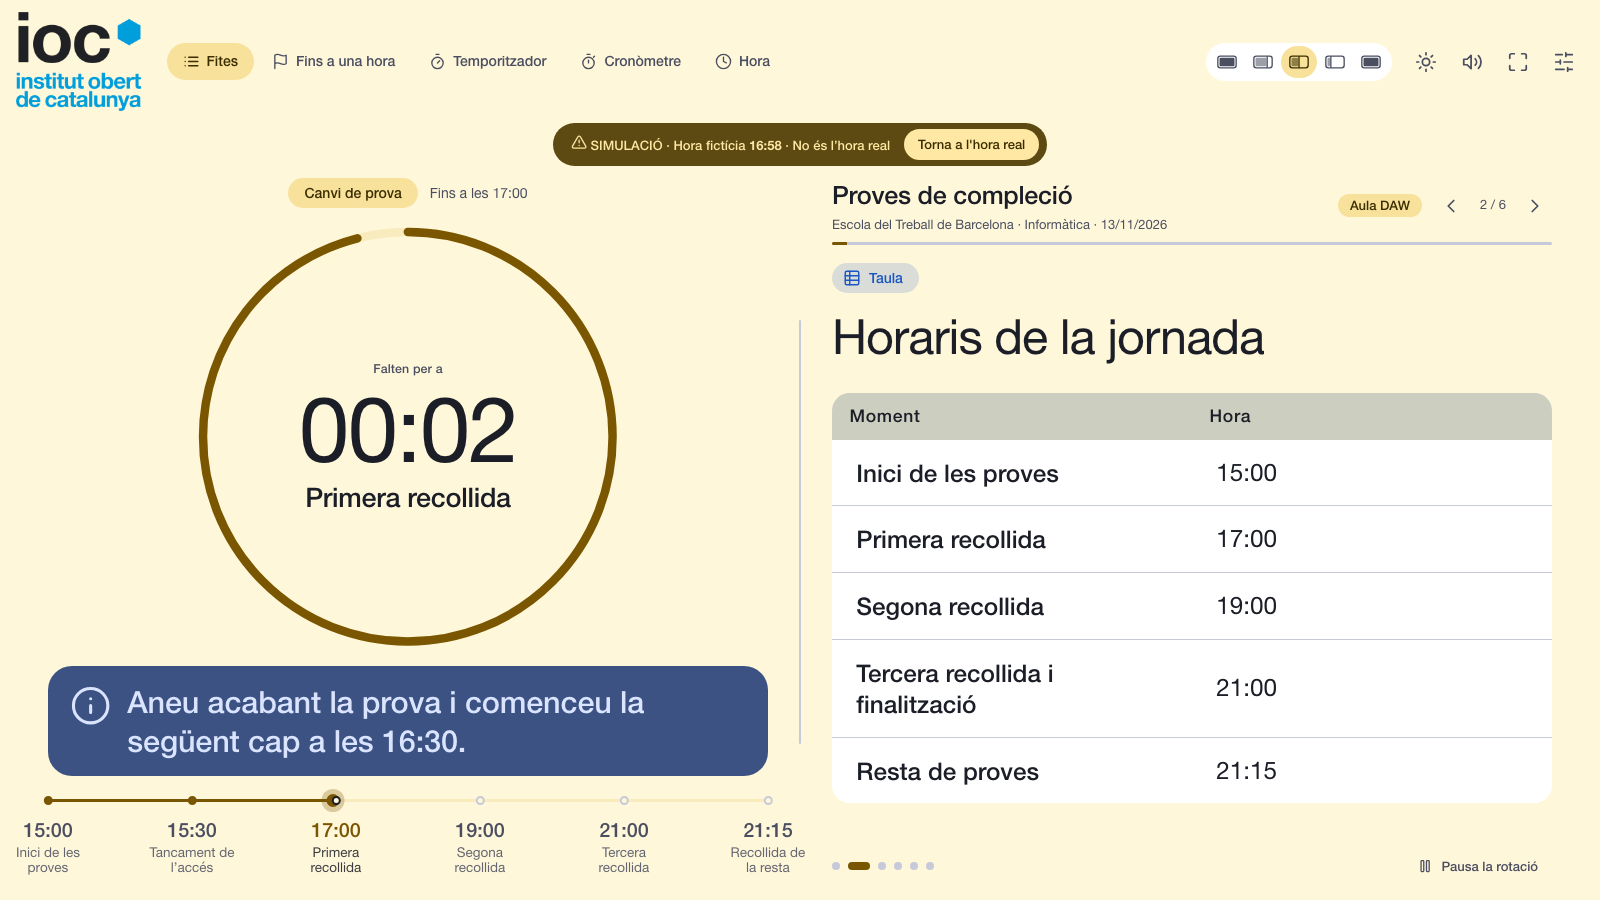Click the IOC institut obert de catalunya logo

pos(79,62)
